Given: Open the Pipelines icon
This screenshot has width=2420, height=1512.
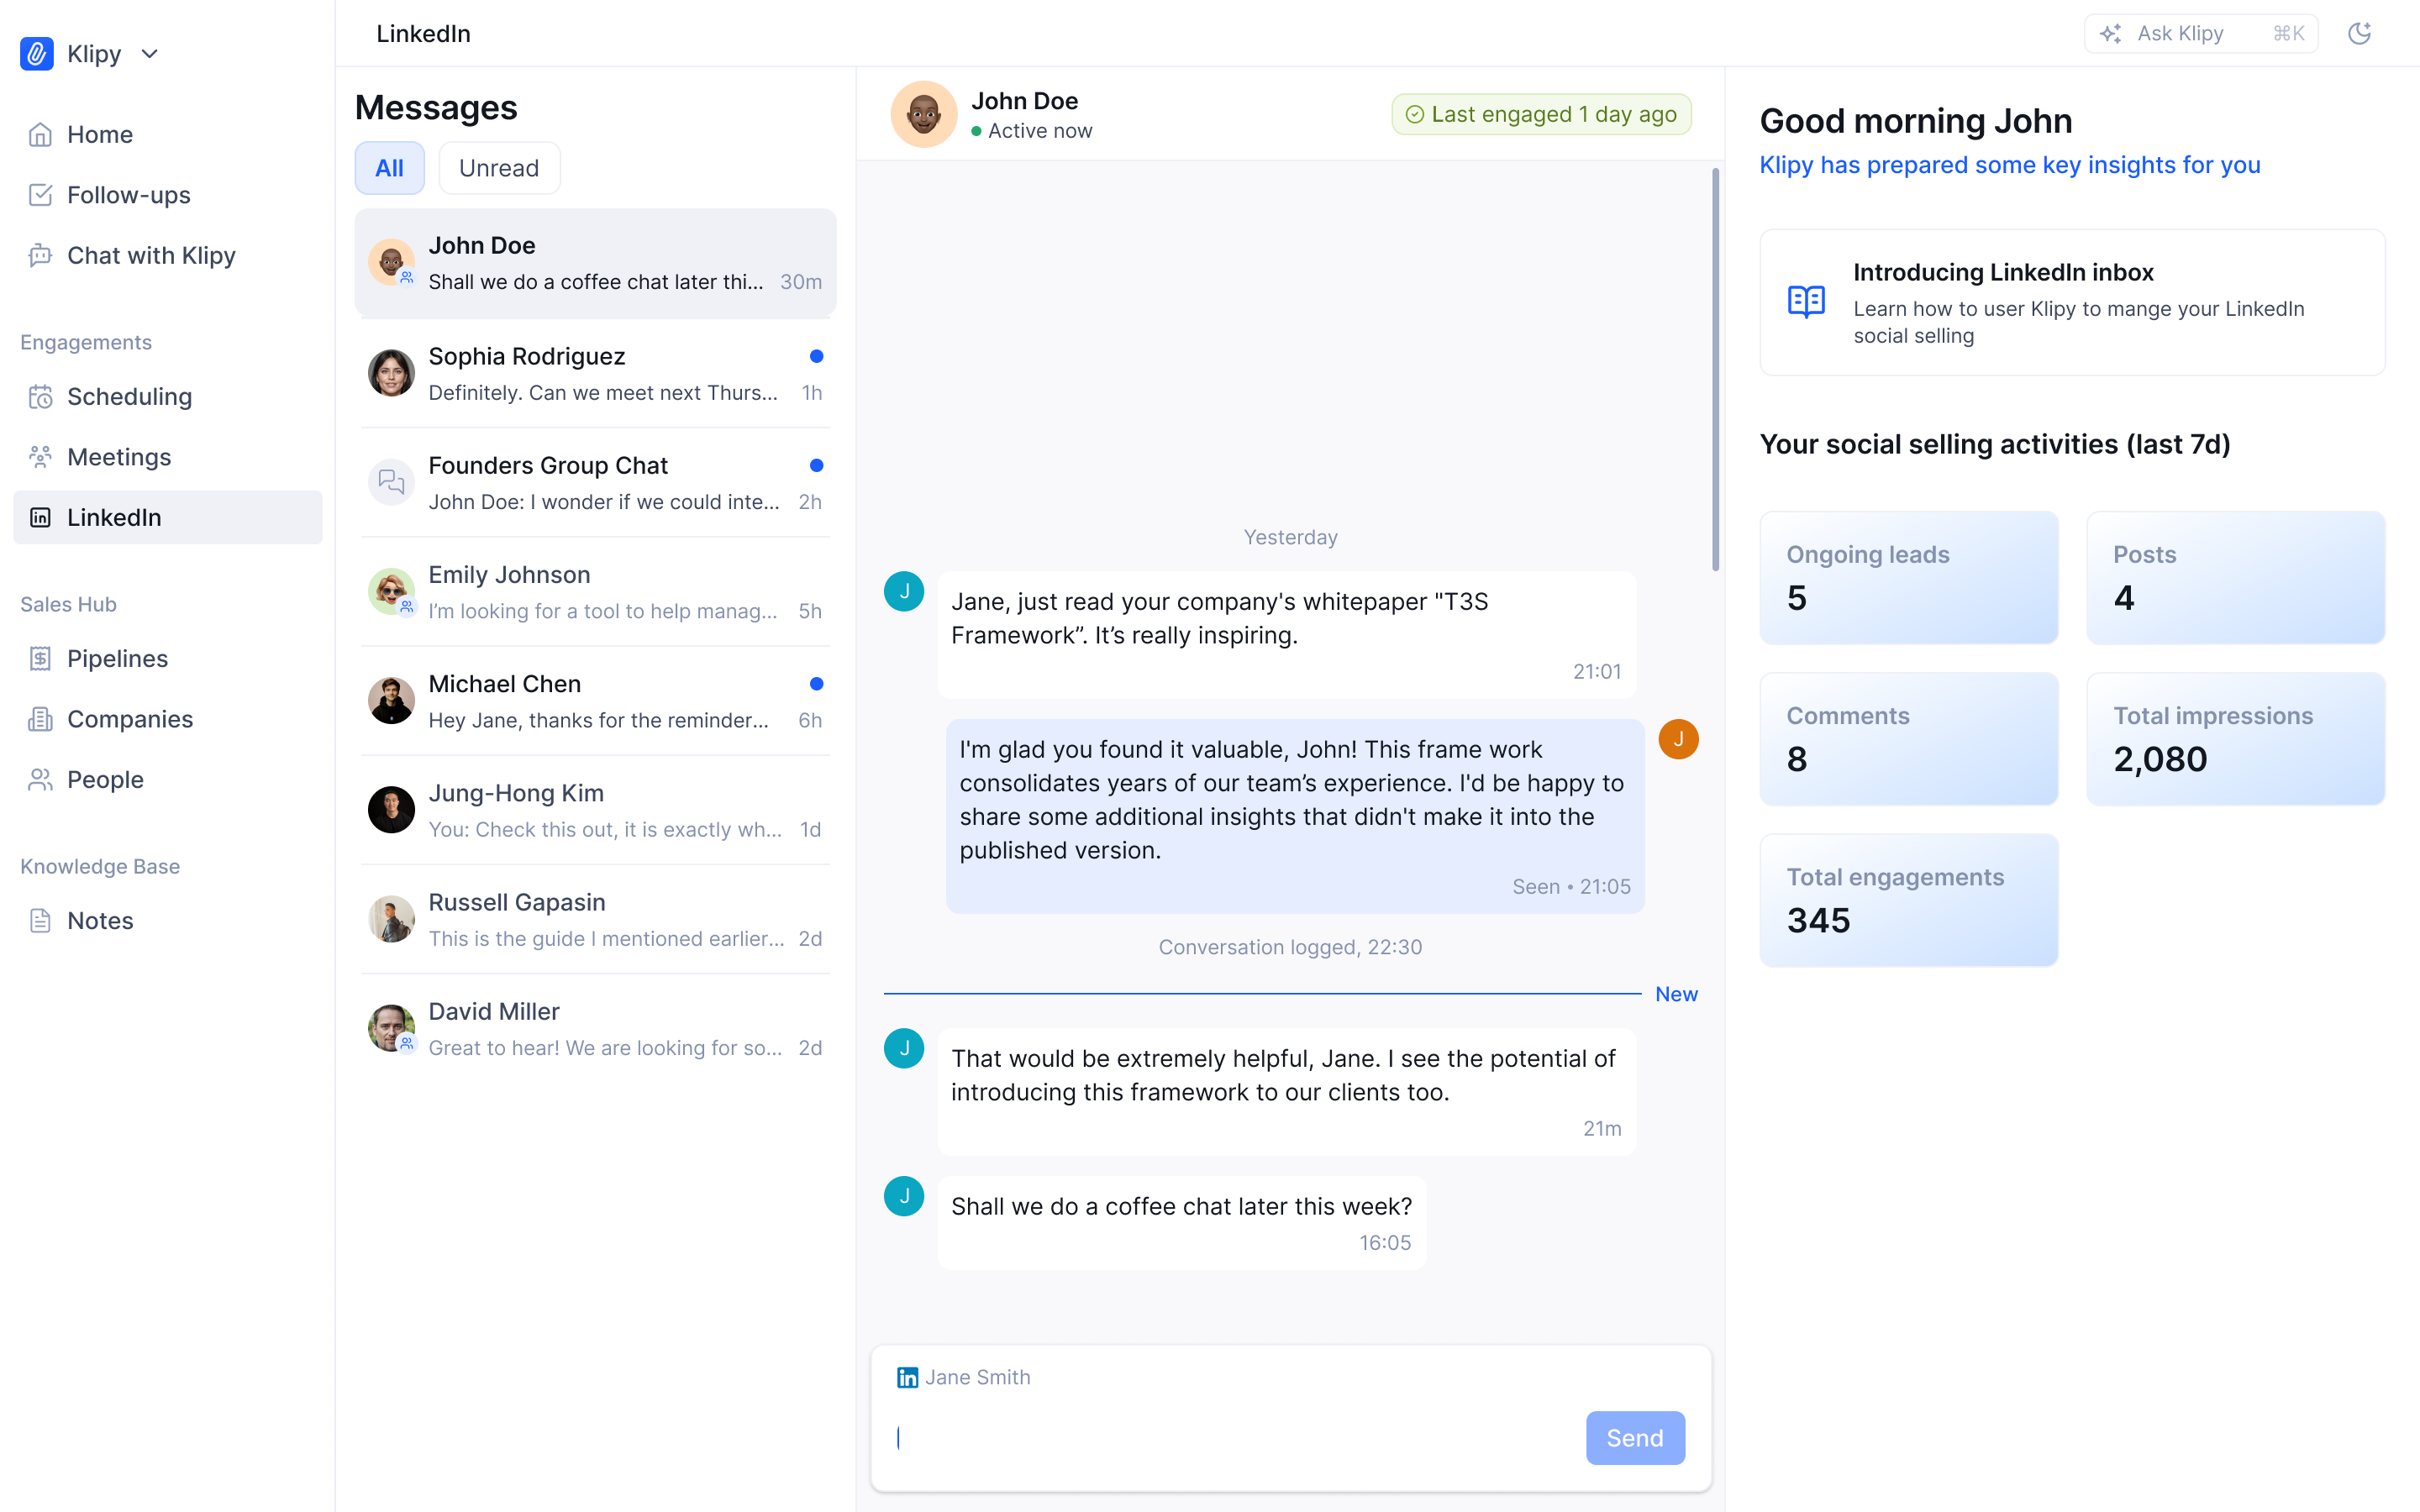Looking at the screenshot, I should (40, 659).
